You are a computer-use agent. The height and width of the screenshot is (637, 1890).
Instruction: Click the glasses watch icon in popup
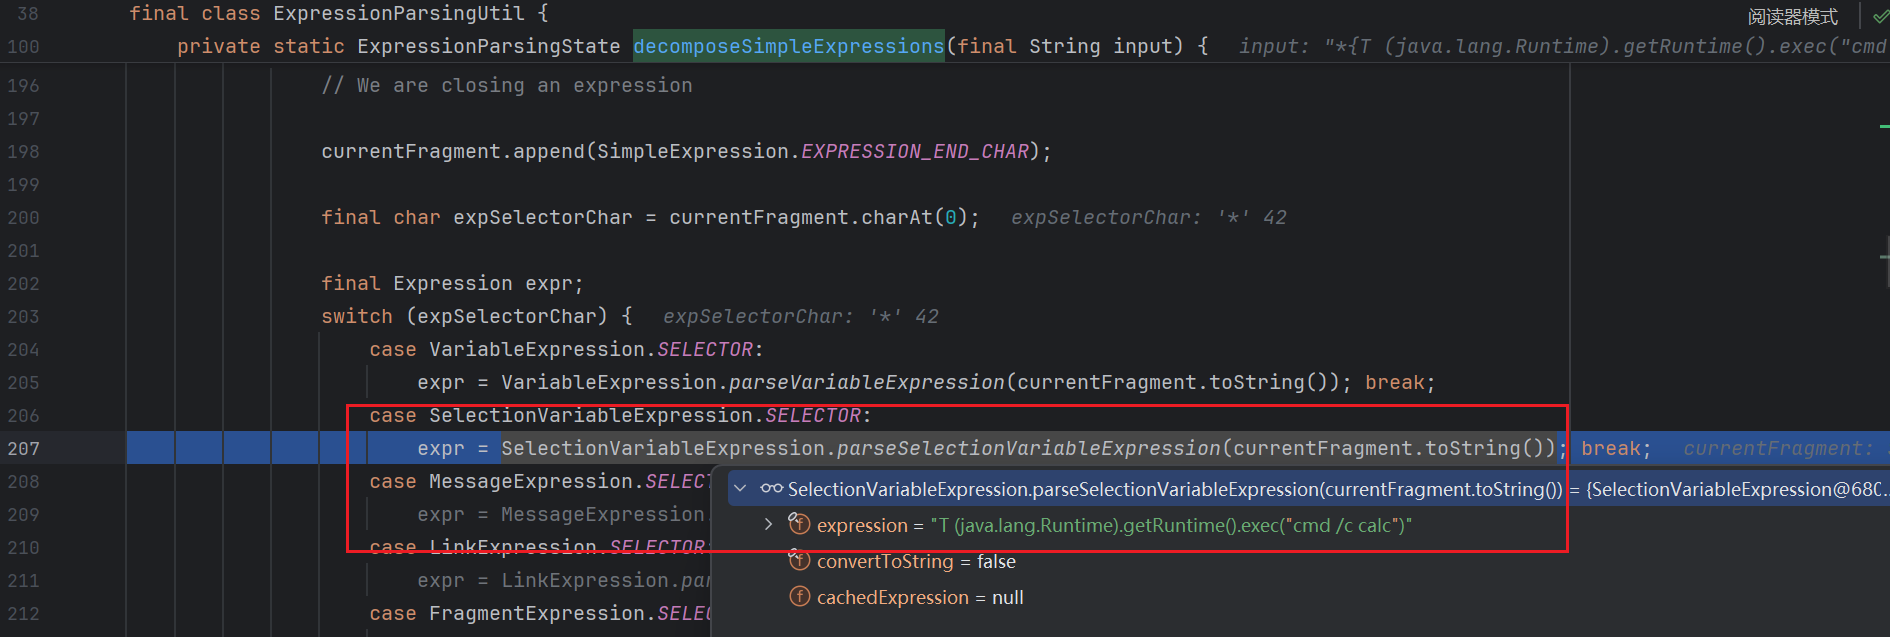tap(771, 489)
